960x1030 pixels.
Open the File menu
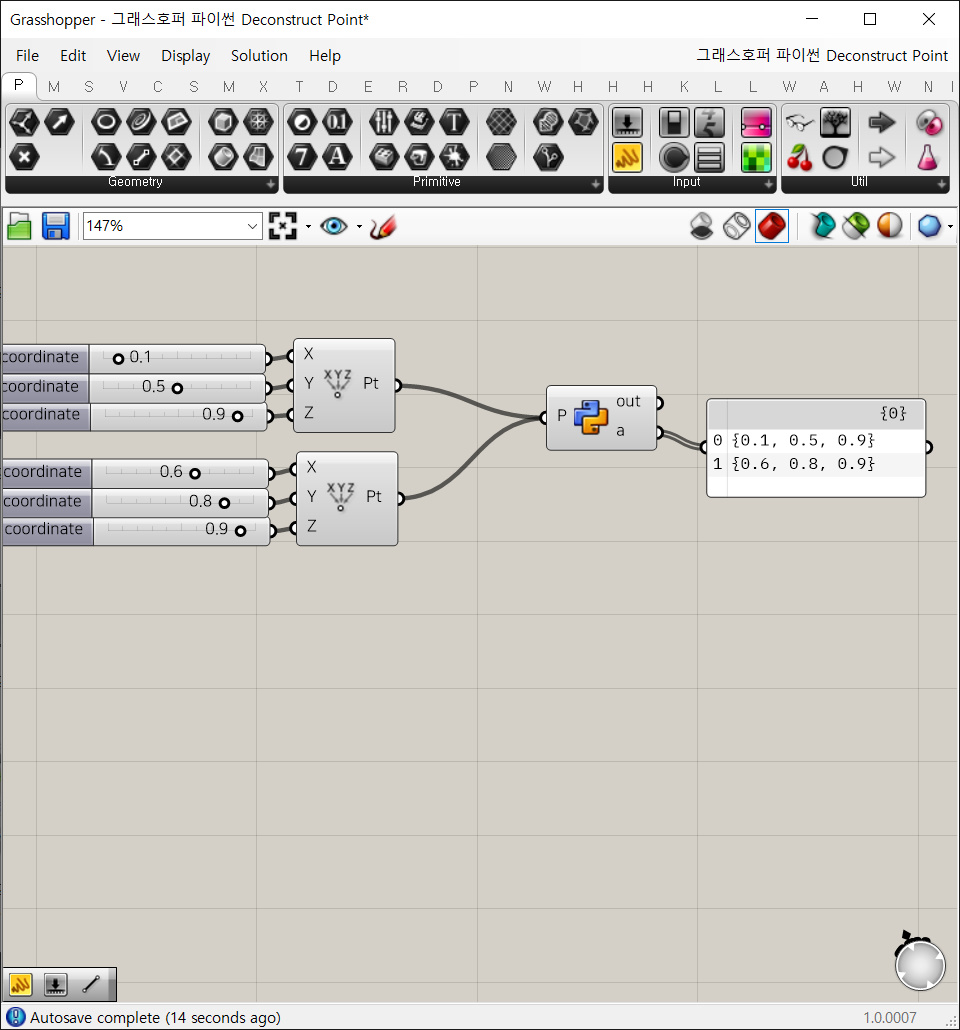28,56
